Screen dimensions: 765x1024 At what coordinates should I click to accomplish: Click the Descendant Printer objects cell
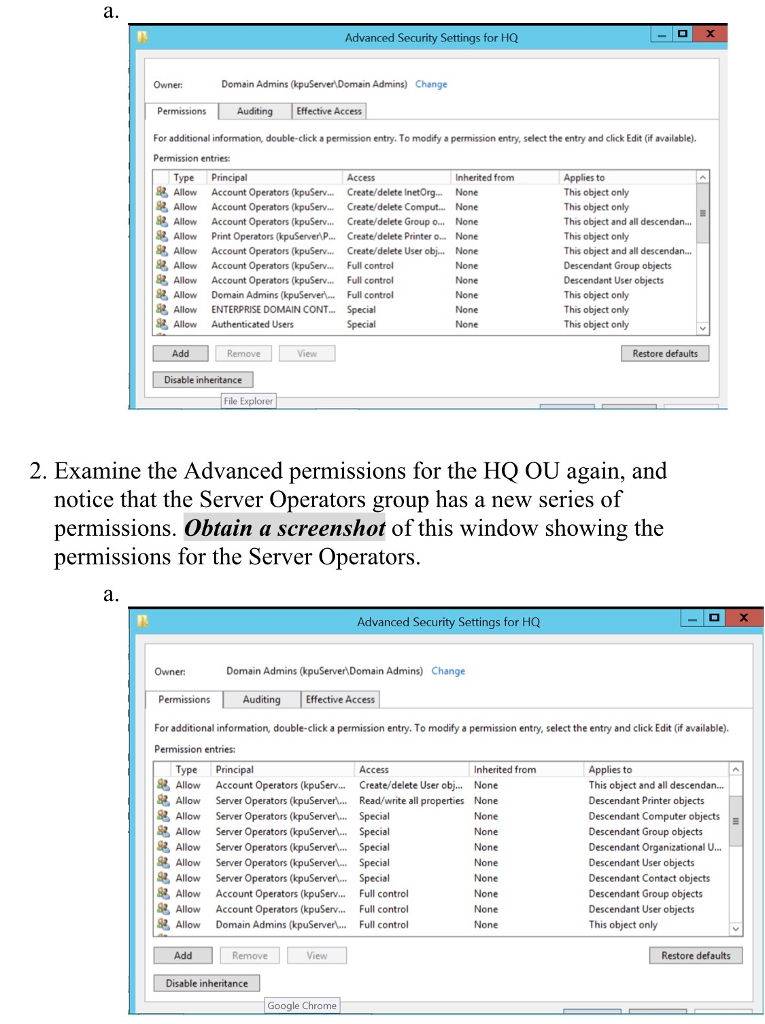pos(646,801)
